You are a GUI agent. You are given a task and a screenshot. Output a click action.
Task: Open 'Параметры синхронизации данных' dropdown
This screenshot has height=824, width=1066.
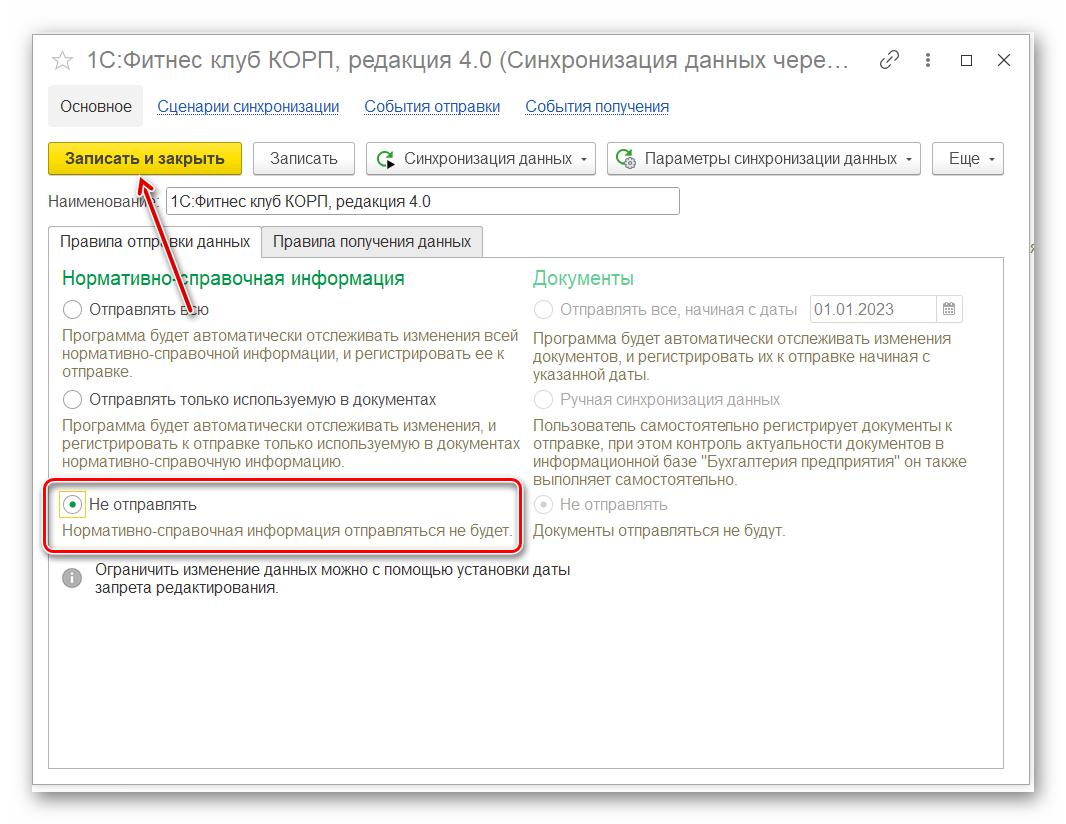coord(763,158)
